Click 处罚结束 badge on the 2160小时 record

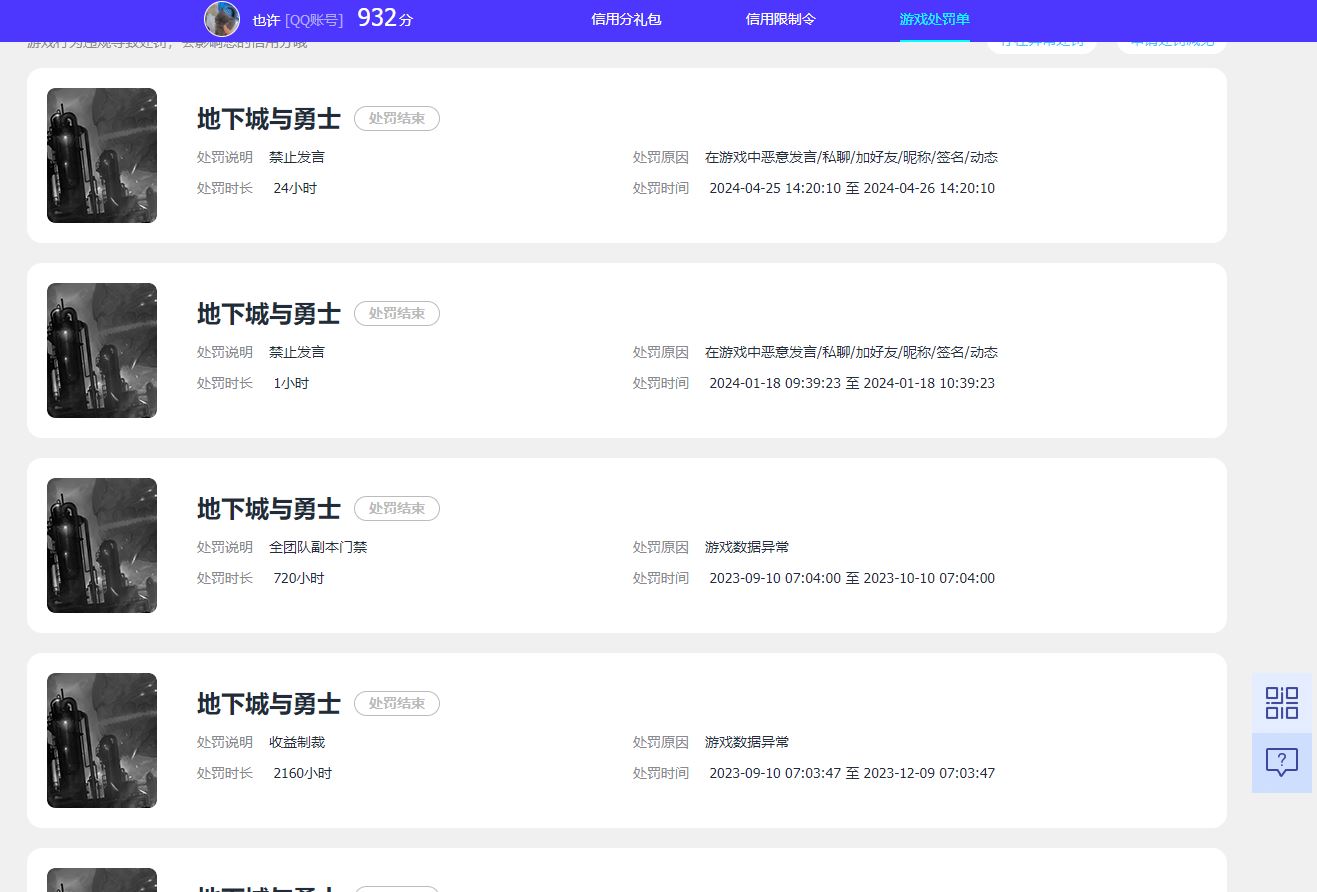tap(397, 704)
